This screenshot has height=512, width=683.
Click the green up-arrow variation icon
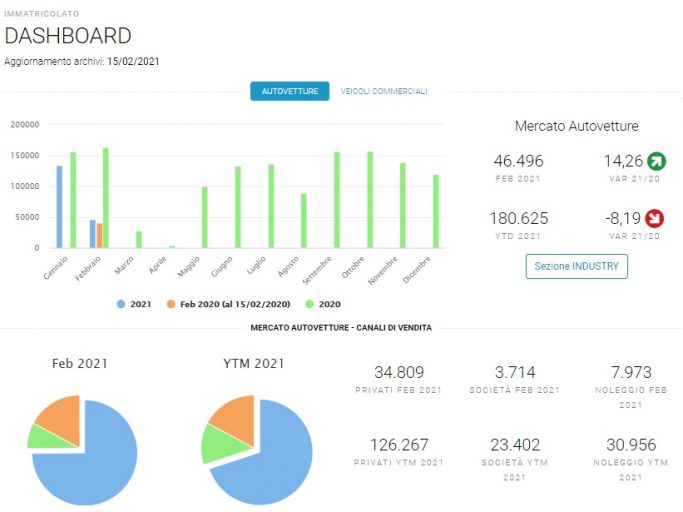pos(656,161)
